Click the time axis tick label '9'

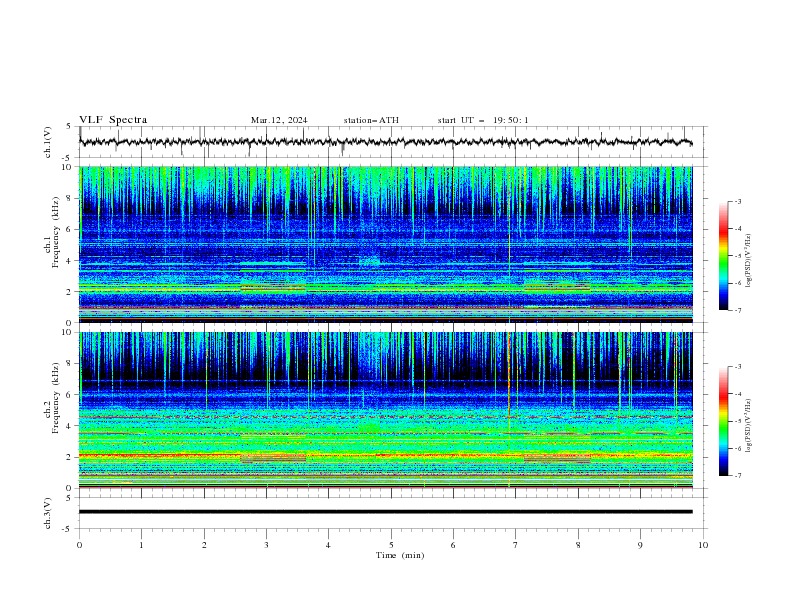click(640, 545)
